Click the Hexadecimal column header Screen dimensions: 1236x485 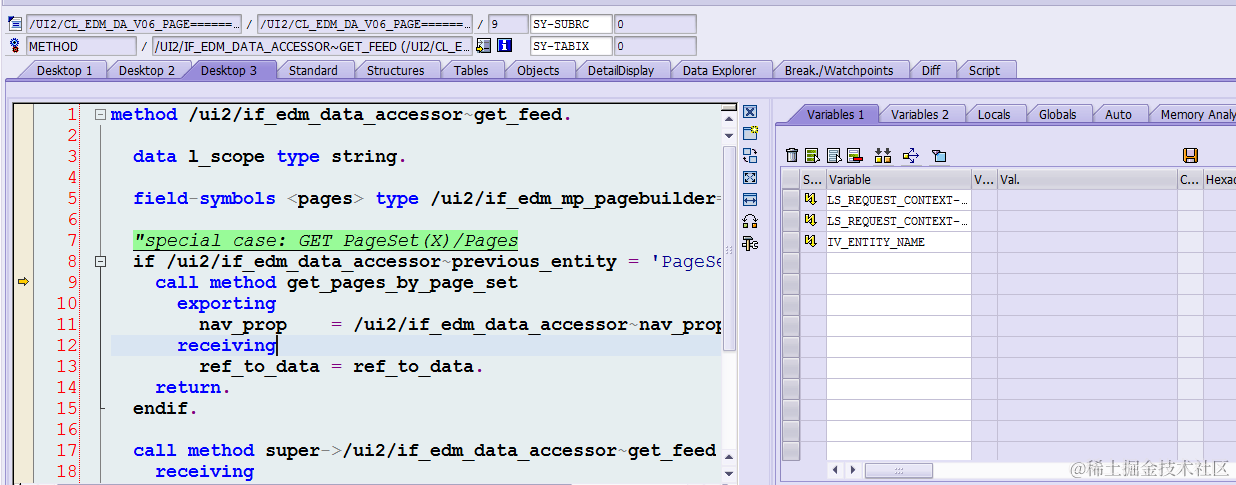click(x=1219, y=179)
